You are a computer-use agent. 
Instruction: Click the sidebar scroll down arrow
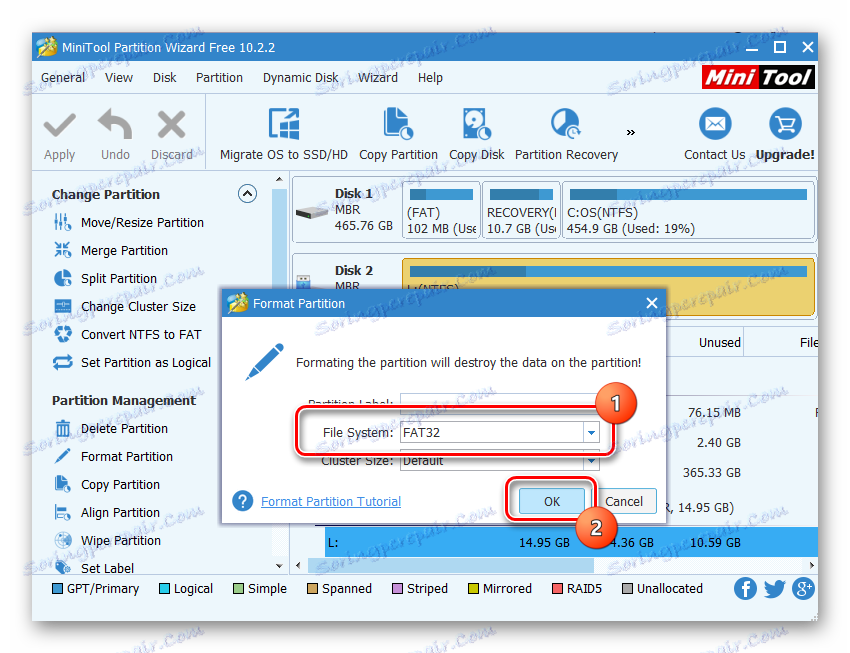pyautogui.click(x=279, y=566)
